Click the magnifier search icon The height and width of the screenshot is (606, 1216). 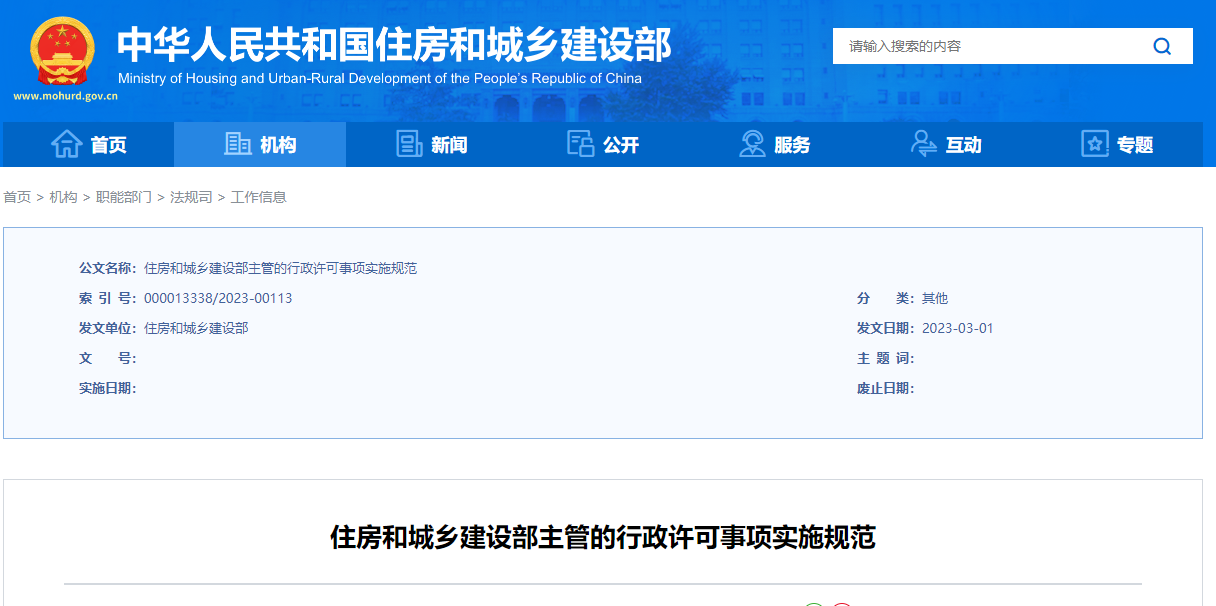[x=1161, y=46]
